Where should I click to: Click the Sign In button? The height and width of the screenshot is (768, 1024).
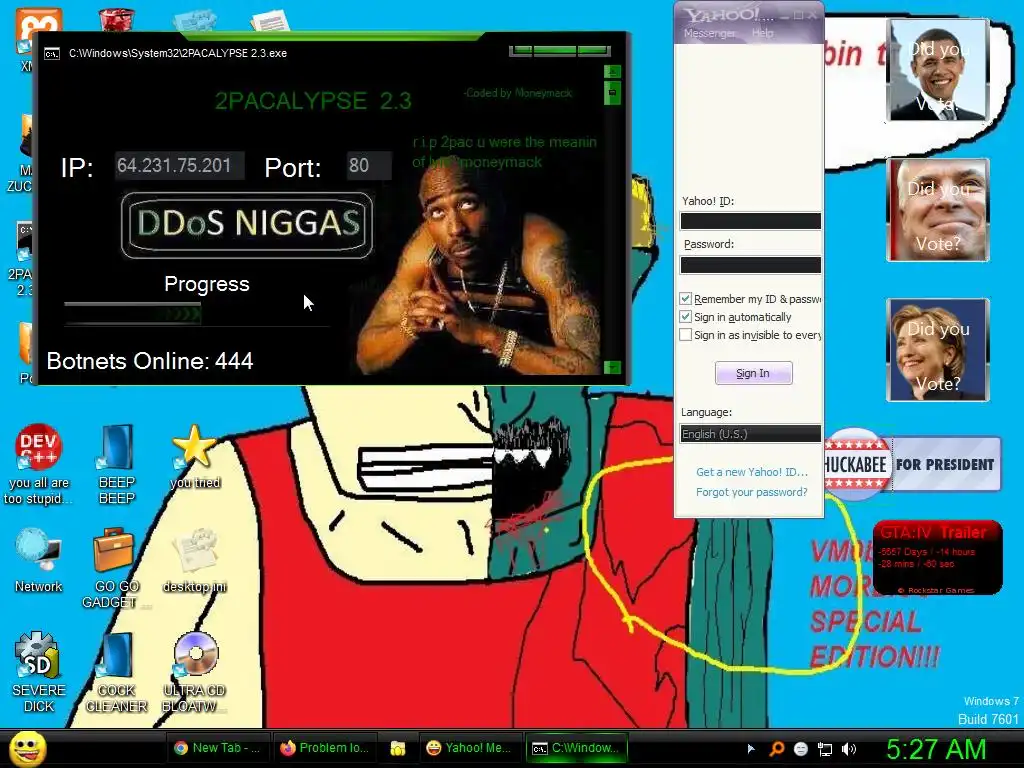click(x=754, y=373)
